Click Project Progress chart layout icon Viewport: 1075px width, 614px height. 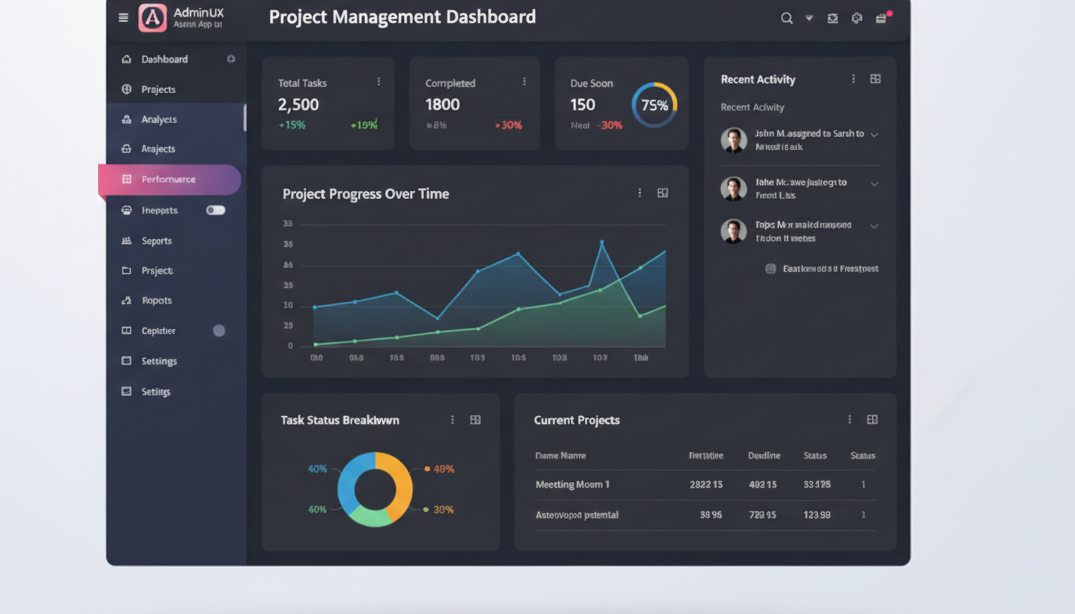(662, 193)
